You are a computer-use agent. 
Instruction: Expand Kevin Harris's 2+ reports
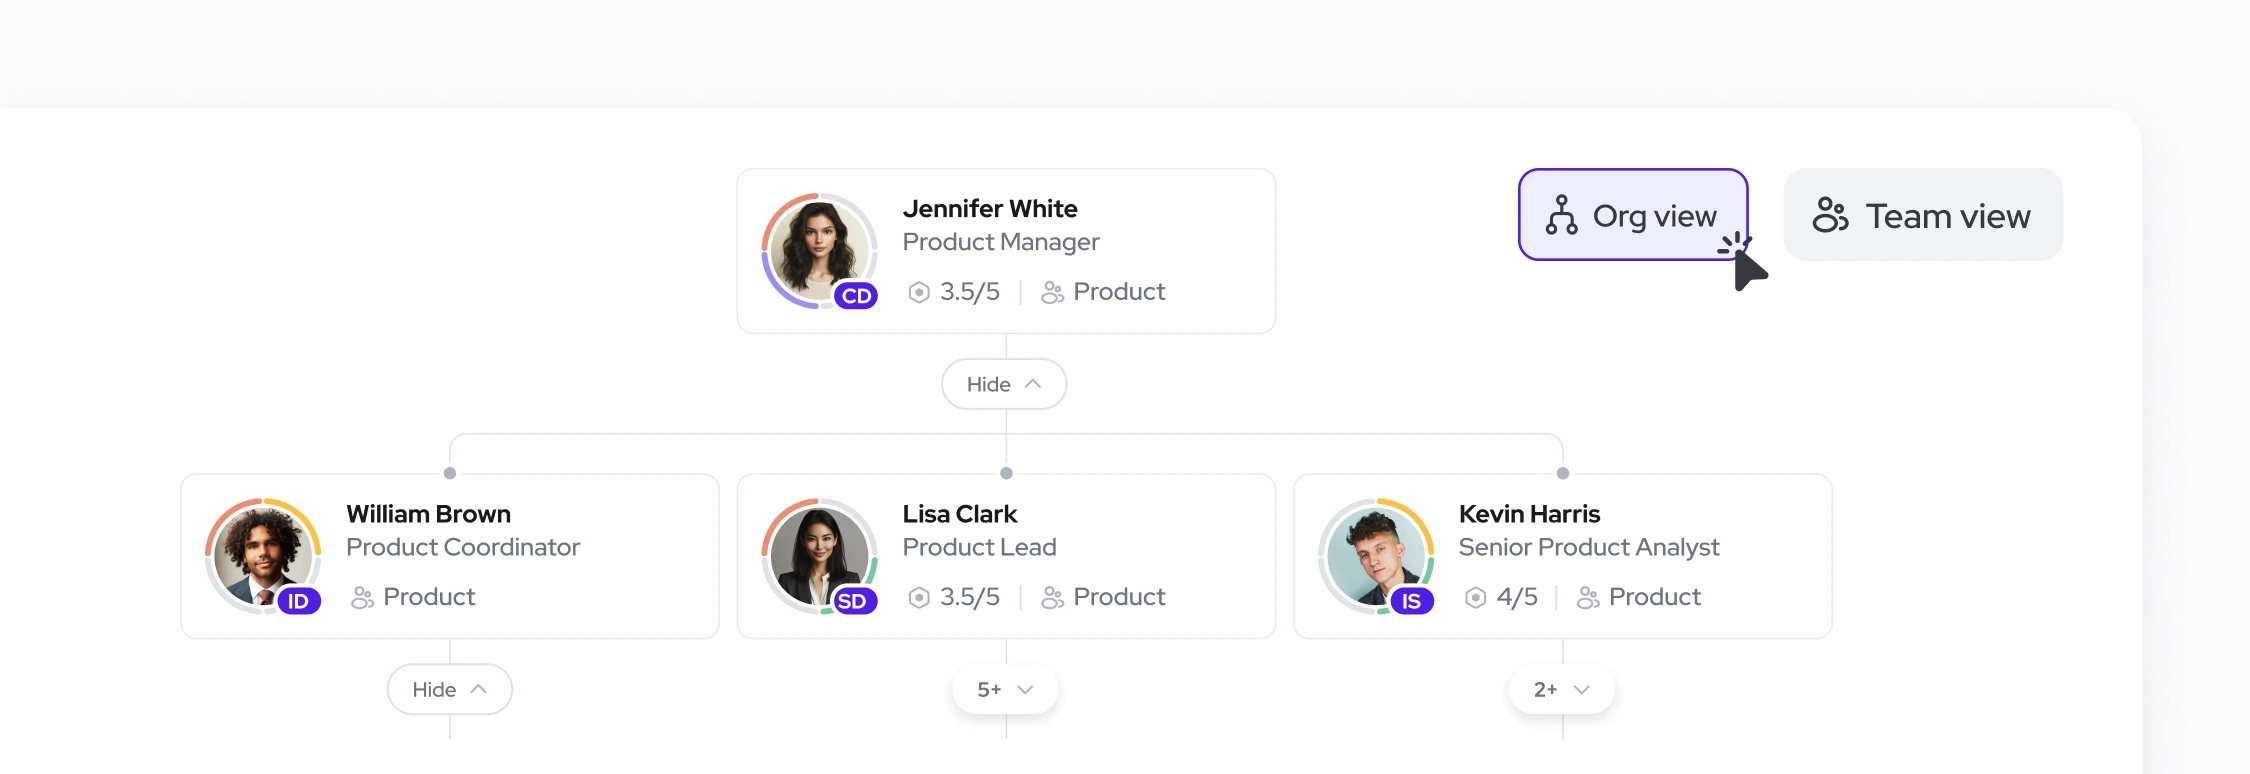click(1561, 689)
